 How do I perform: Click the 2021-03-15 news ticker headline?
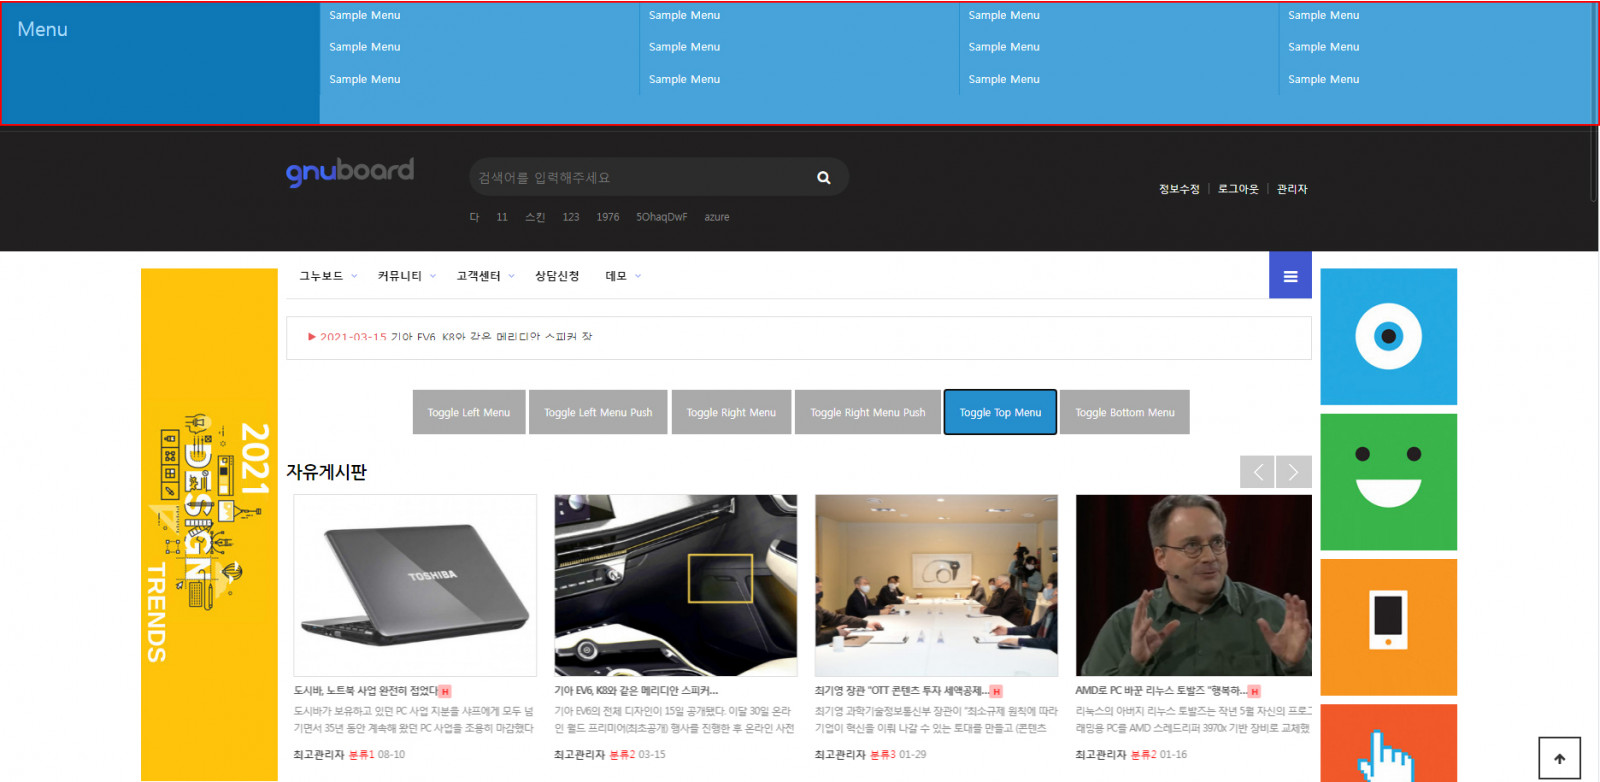pyautogui.click(x=450, y=337)
